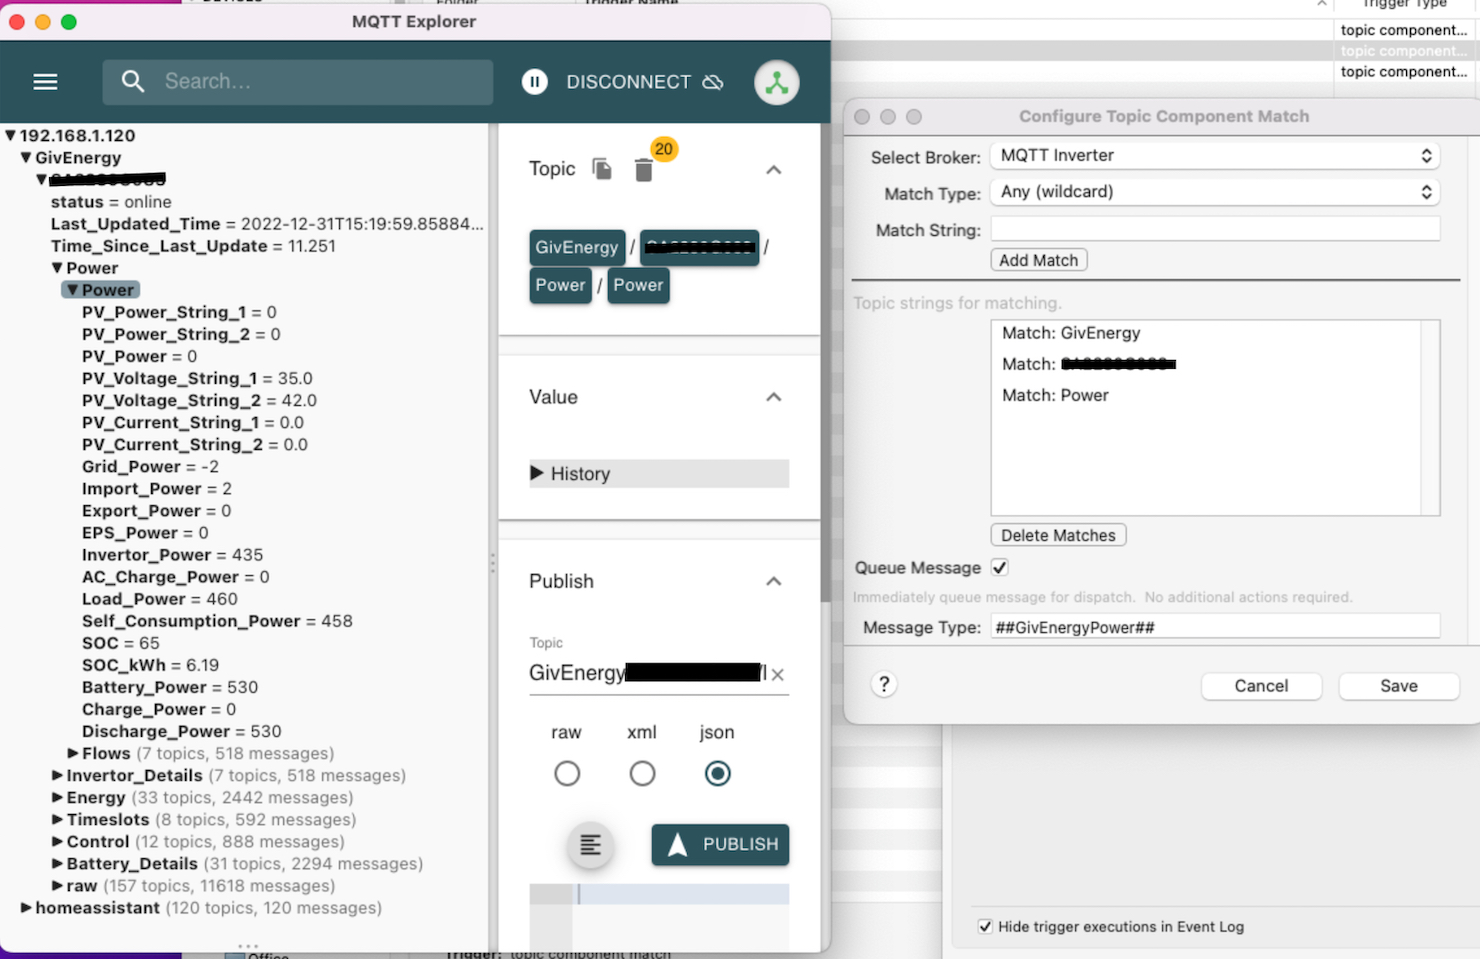Clear the publish topic field with X
The width and height of the screenshot is (1480, 959).
(778, 674)
